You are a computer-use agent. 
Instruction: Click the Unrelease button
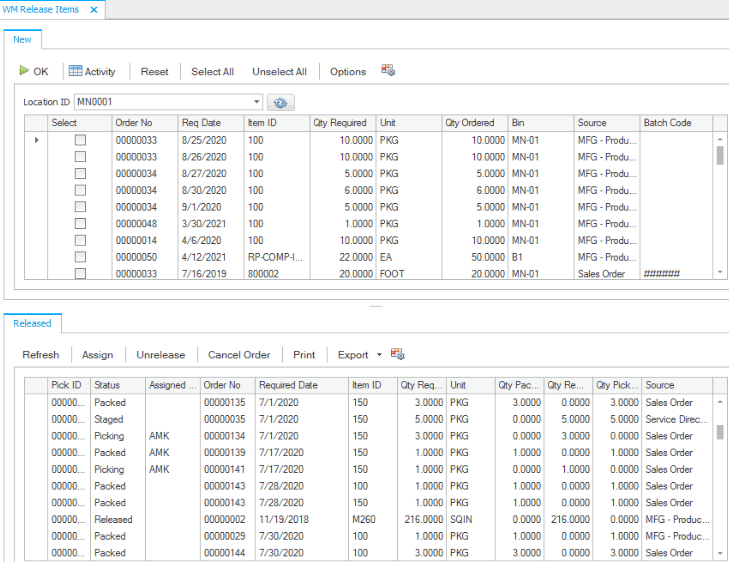[161, 355]
